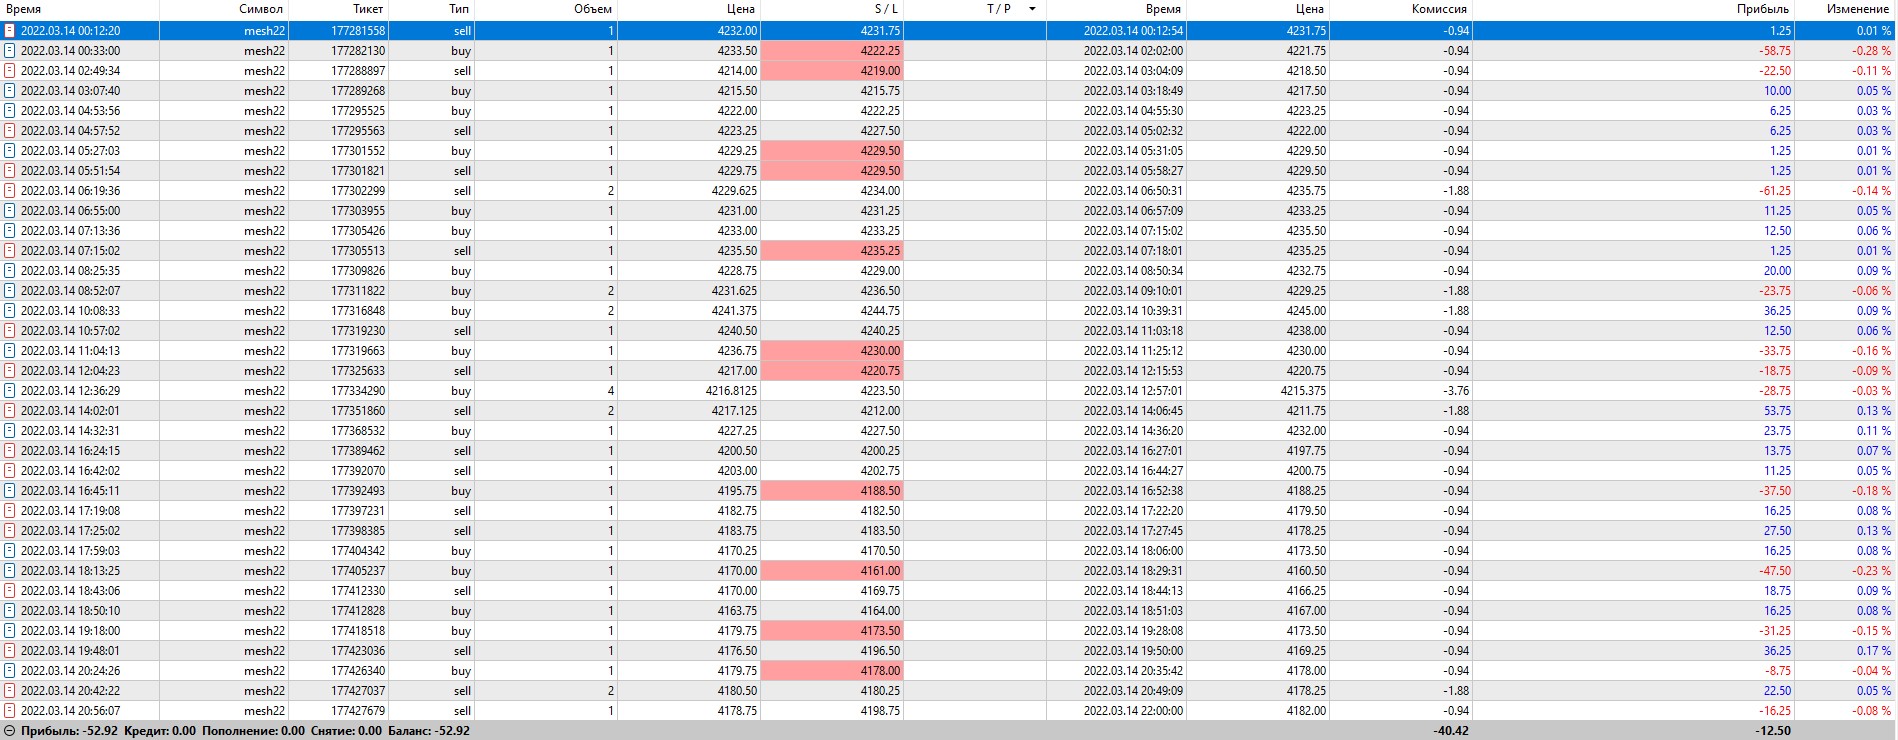This screenshot has height=740, width=1898.
Task: Select the close price 4215.375
Action: point(1303,391)
